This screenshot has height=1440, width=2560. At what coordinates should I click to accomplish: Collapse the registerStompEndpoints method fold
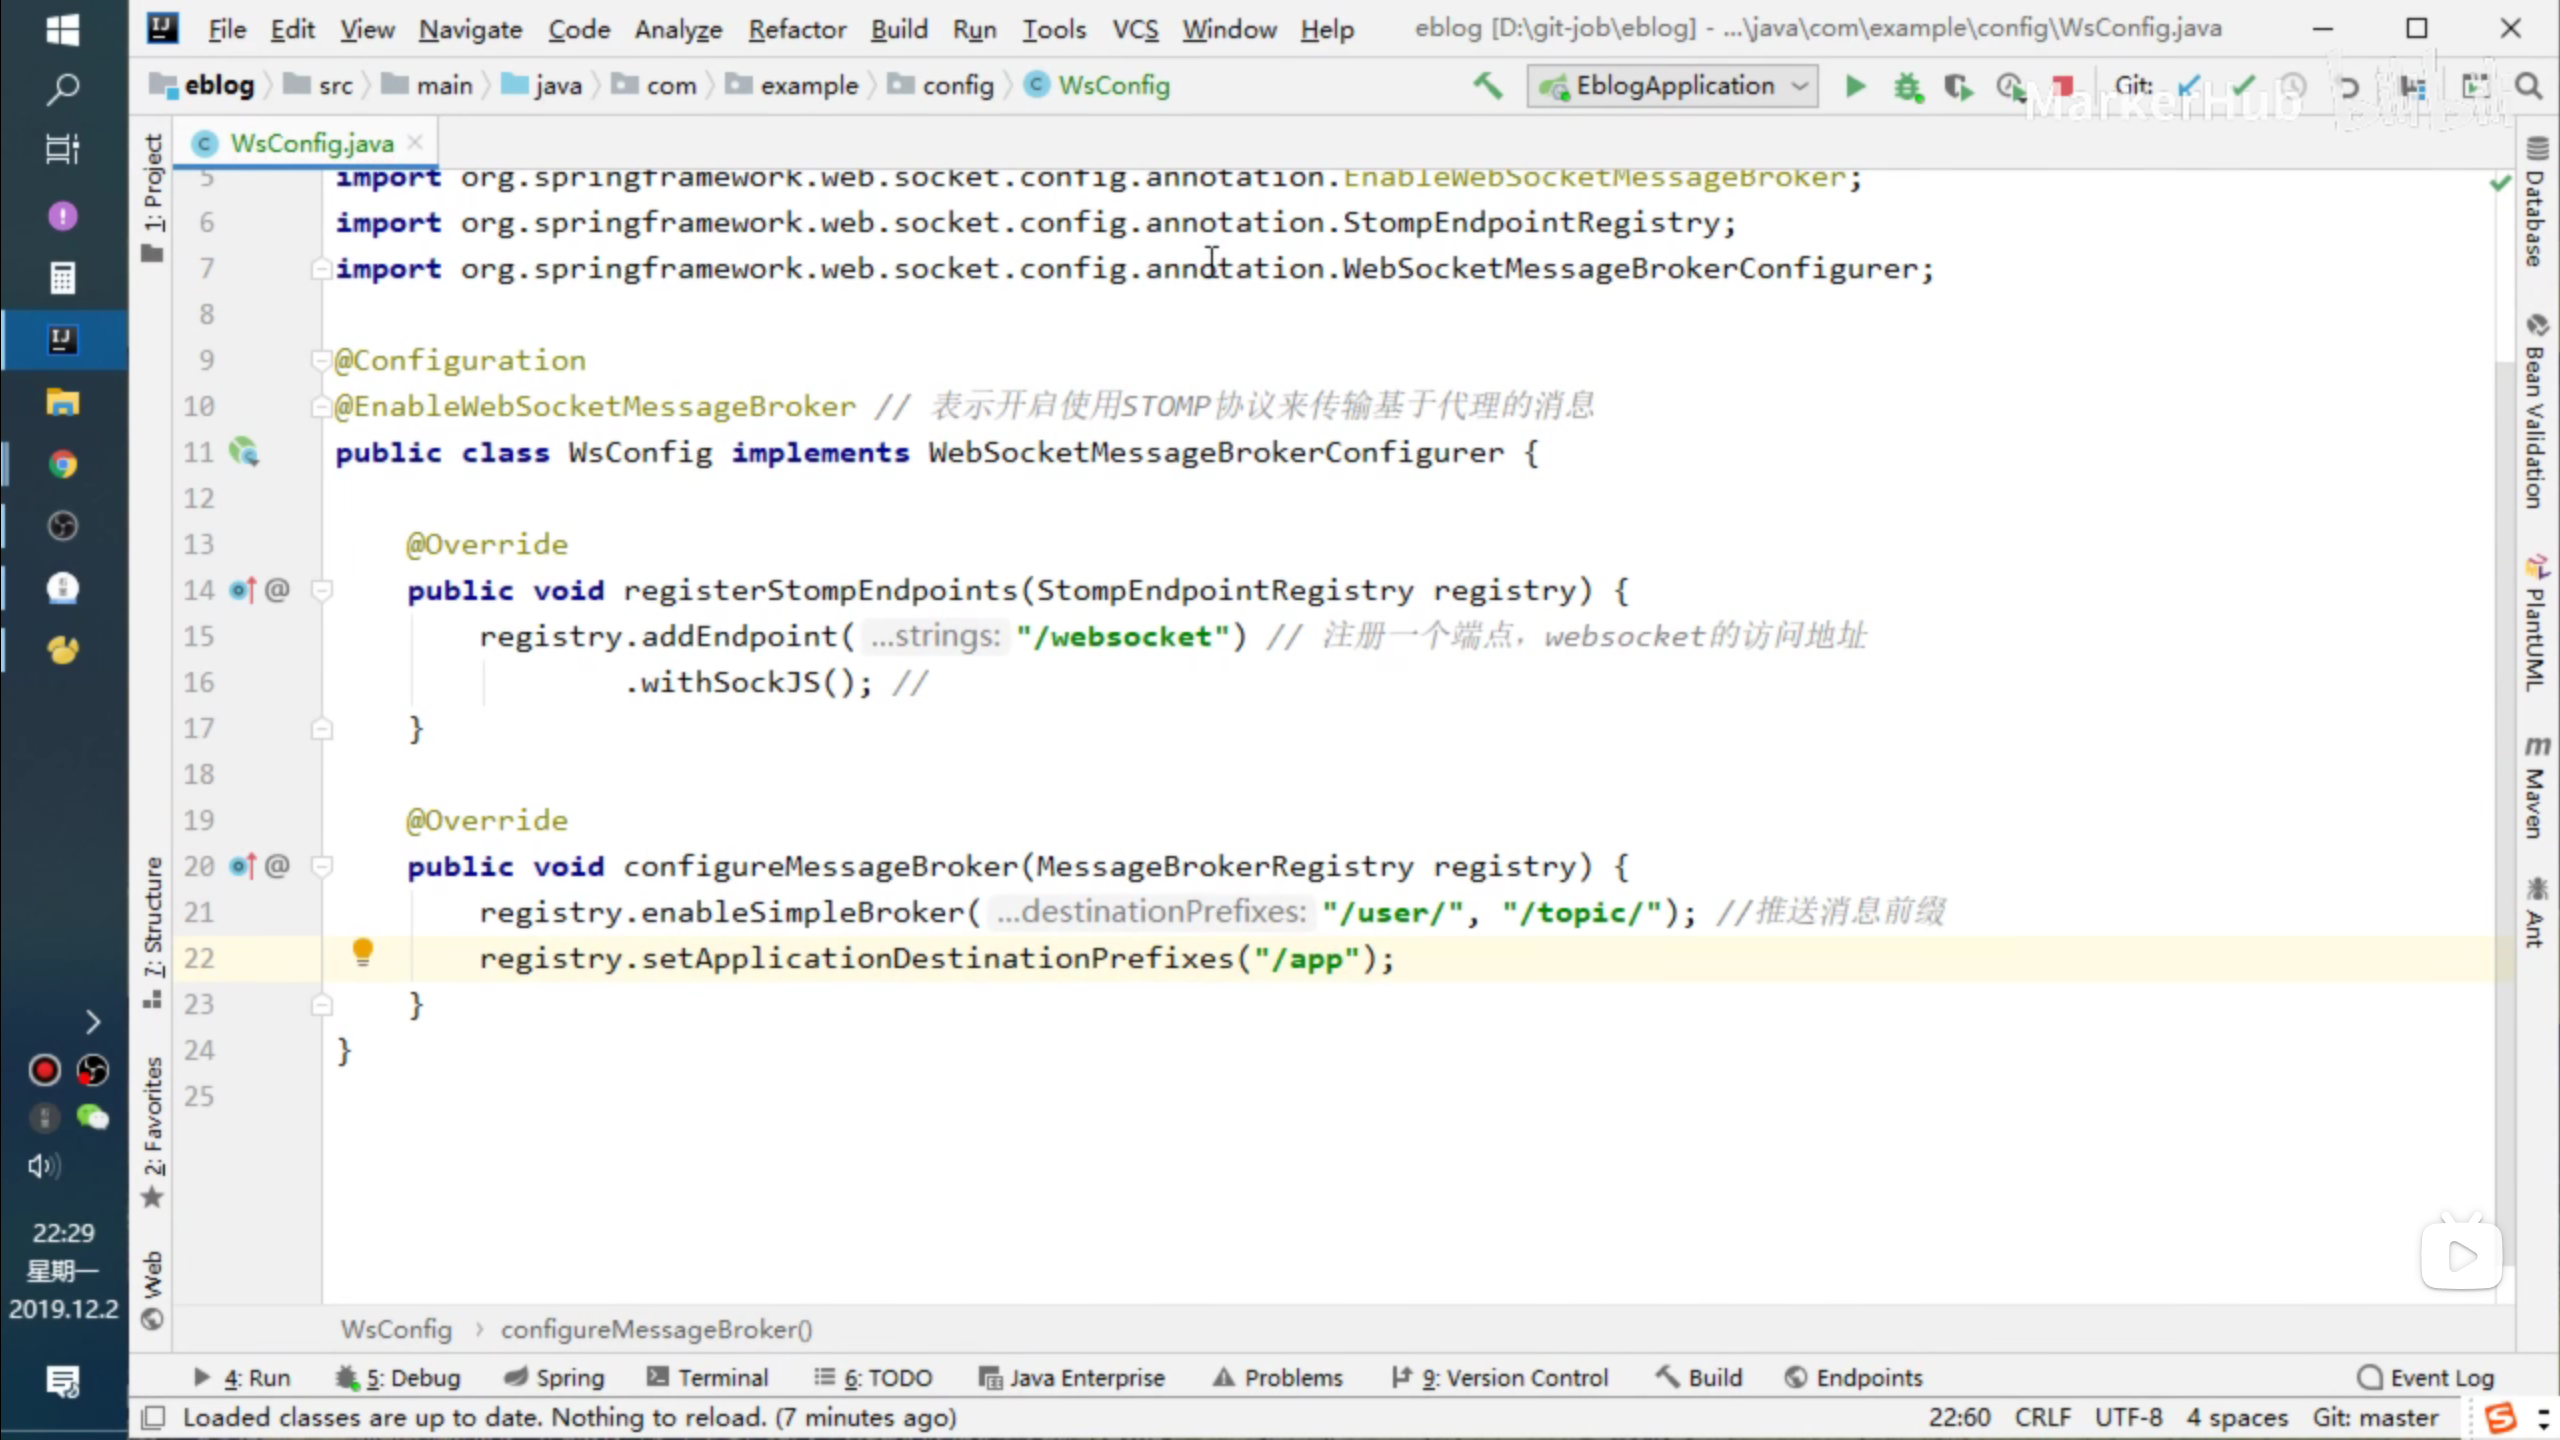click(x=322, y=590)
